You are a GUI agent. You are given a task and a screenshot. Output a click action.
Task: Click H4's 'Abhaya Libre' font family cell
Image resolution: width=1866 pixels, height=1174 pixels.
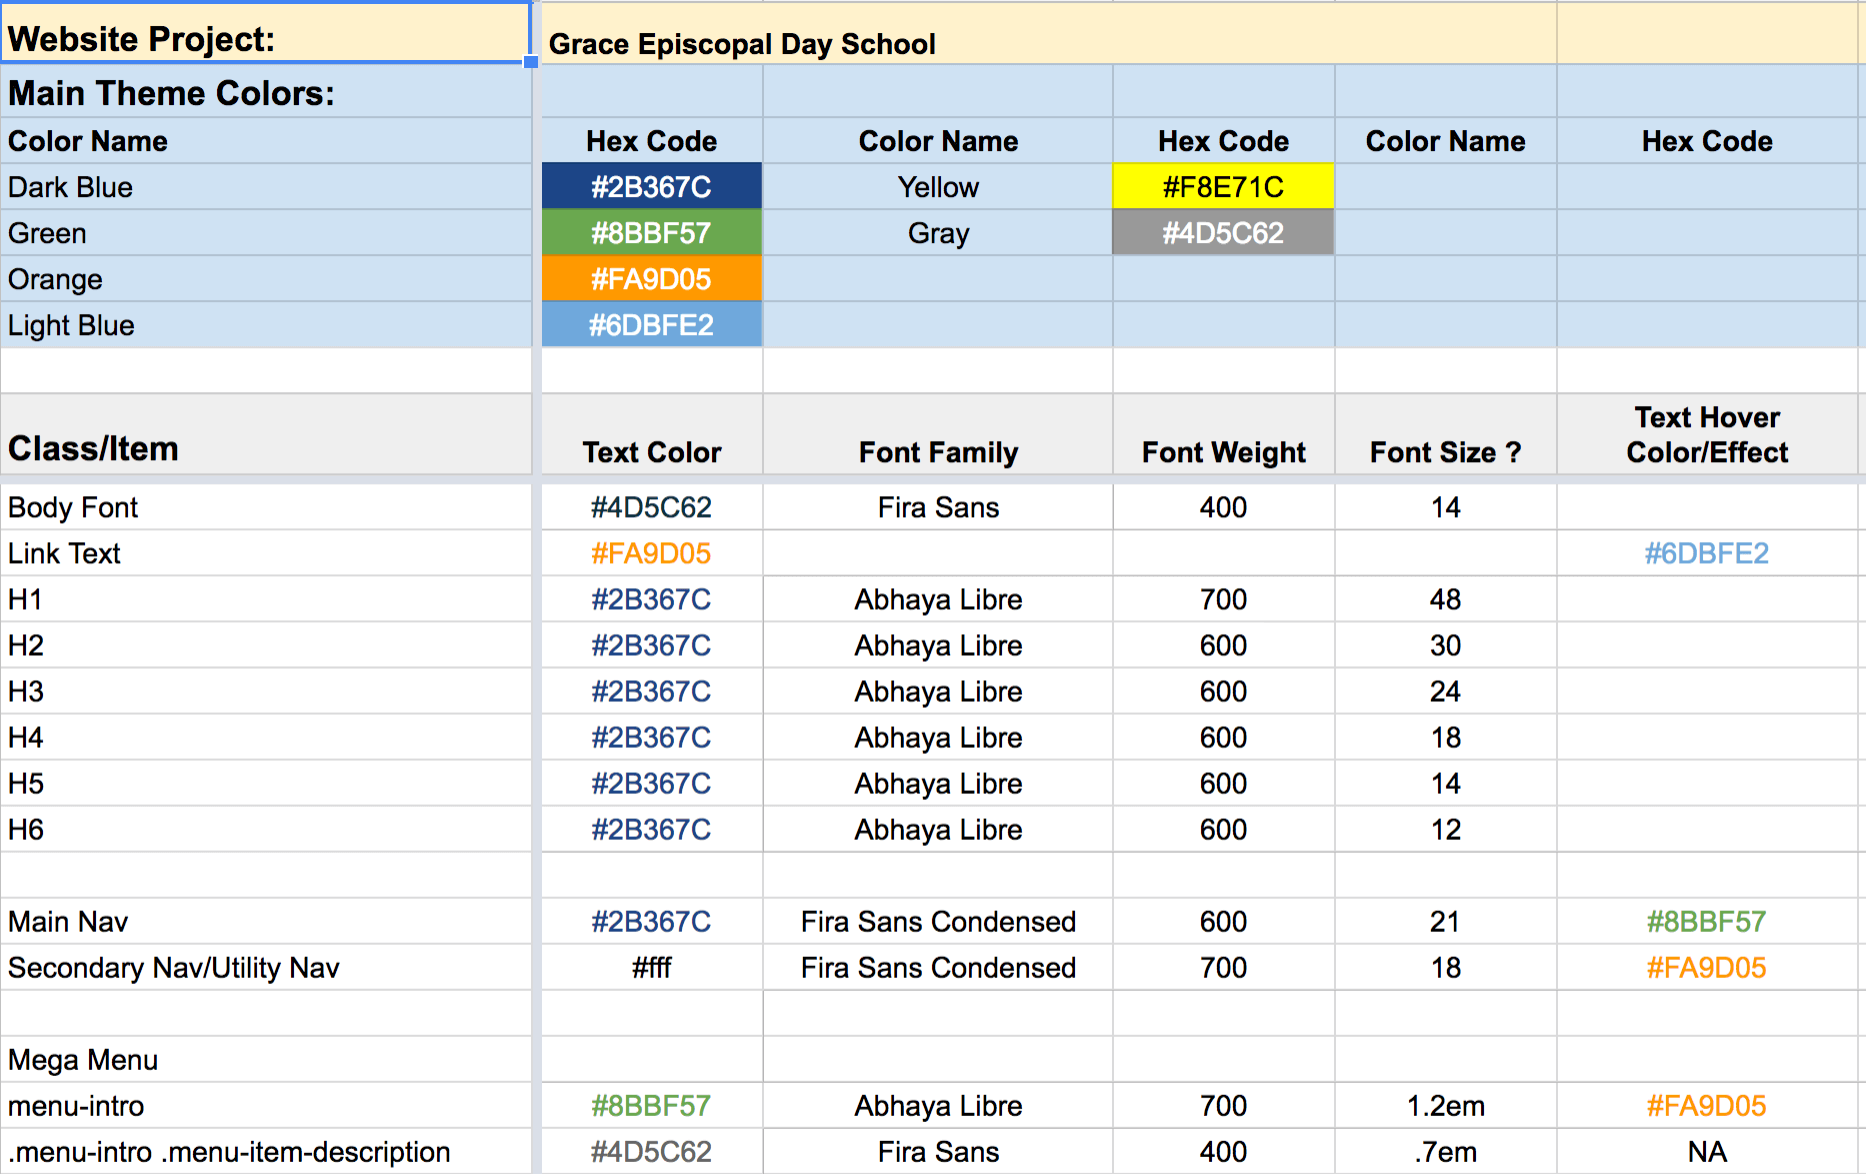[x=938, y=737]
